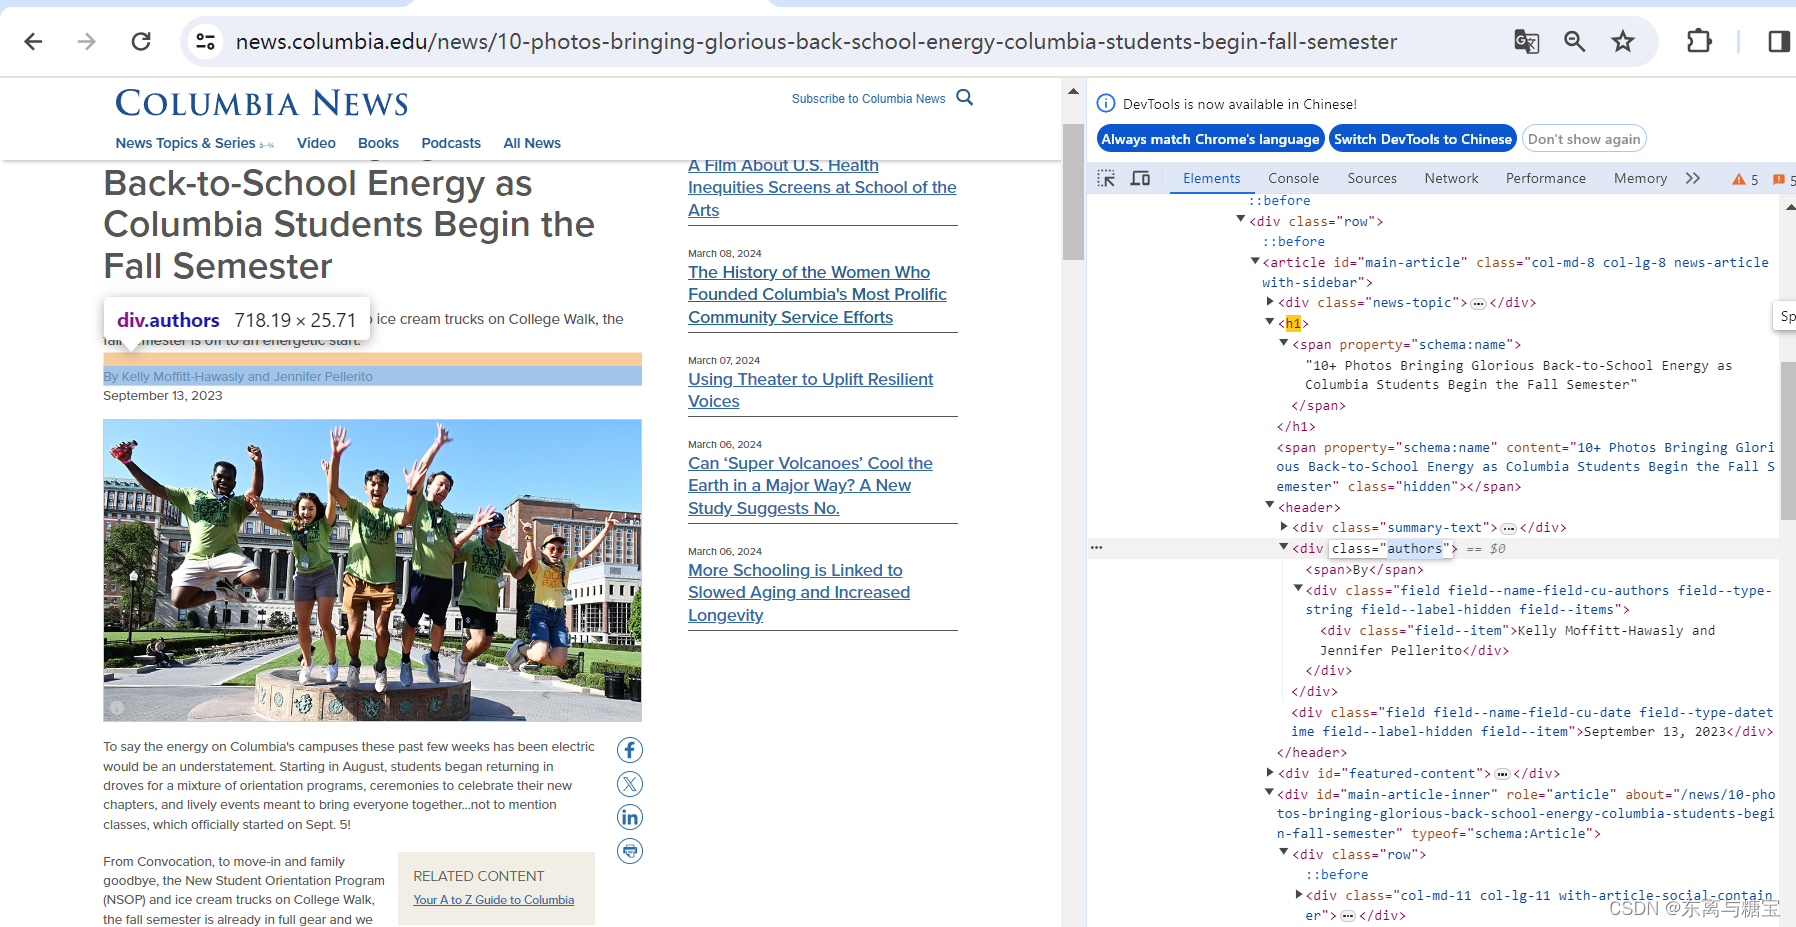Viewport: 1796px width, 927px height.
Task: Share the article on X (Twitter)
Action: (x=630, y=784)
